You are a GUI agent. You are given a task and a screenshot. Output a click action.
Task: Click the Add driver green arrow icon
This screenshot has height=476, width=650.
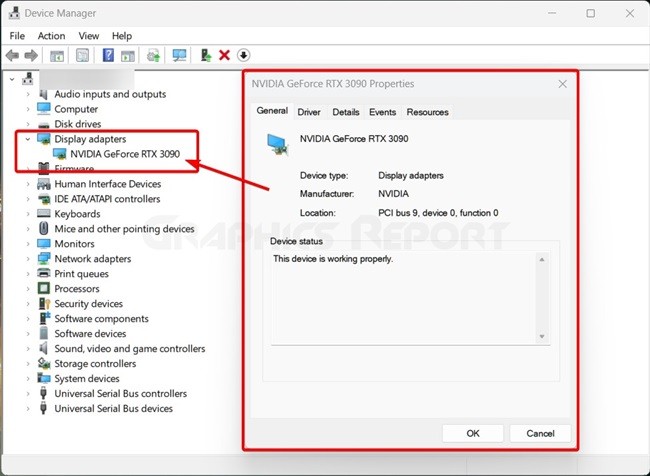click(206, 55)
